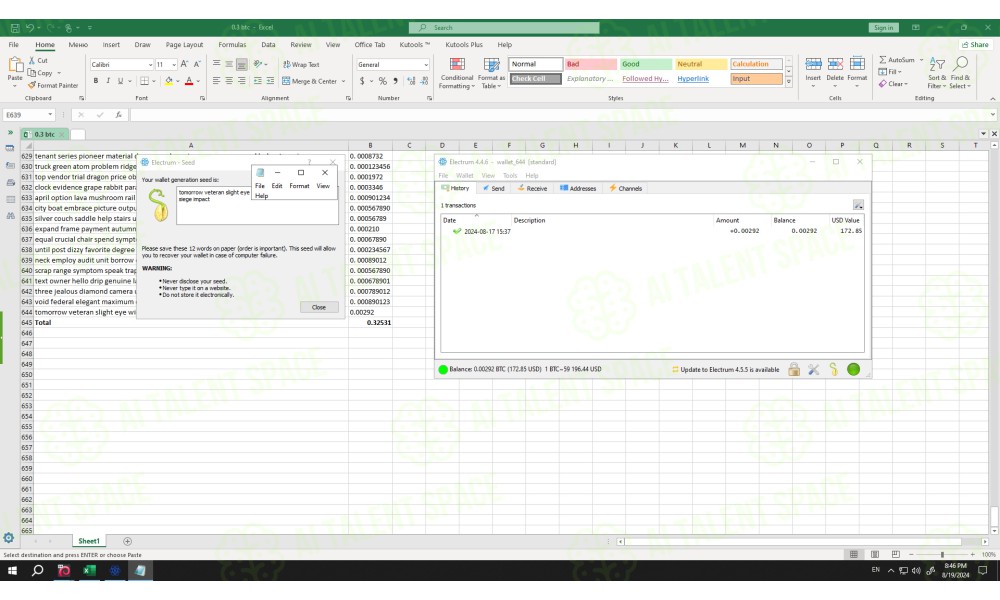Open the Formulas ribbon tab
Screen dimensions: 1000x600
click(232, 45)
